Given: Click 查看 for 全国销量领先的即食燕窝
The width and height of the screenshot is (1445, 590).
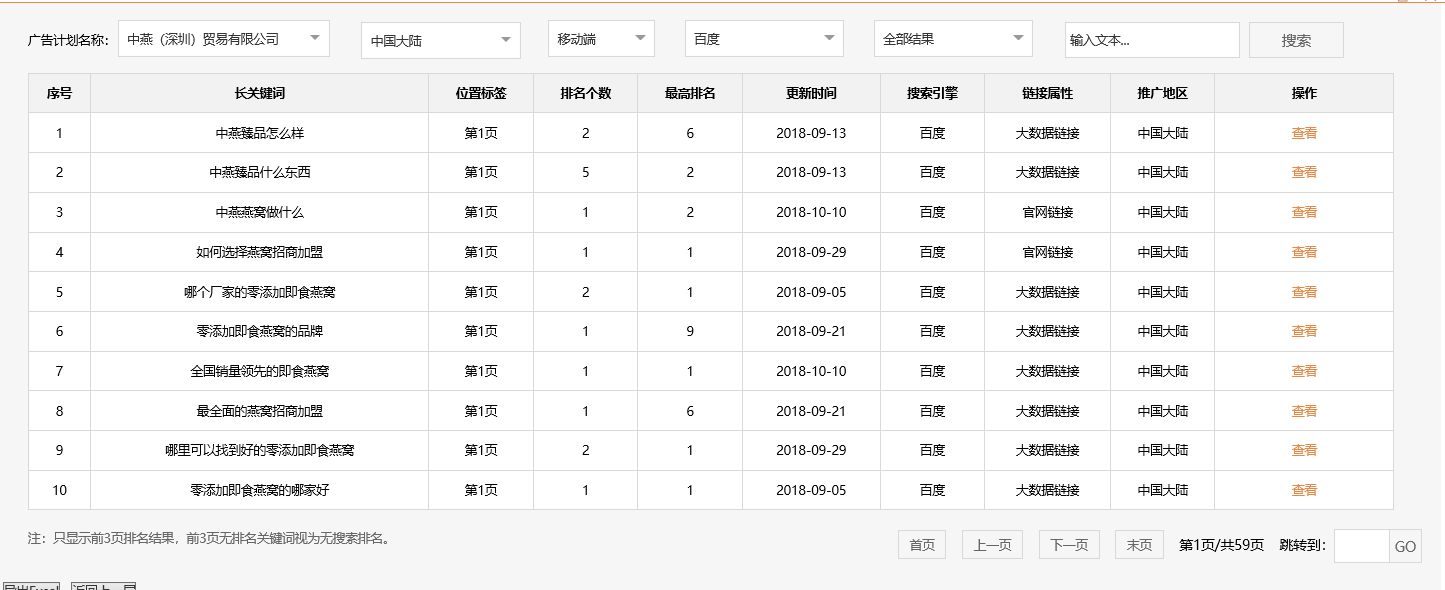Looking at the screenshot, I should [1304, 371].
